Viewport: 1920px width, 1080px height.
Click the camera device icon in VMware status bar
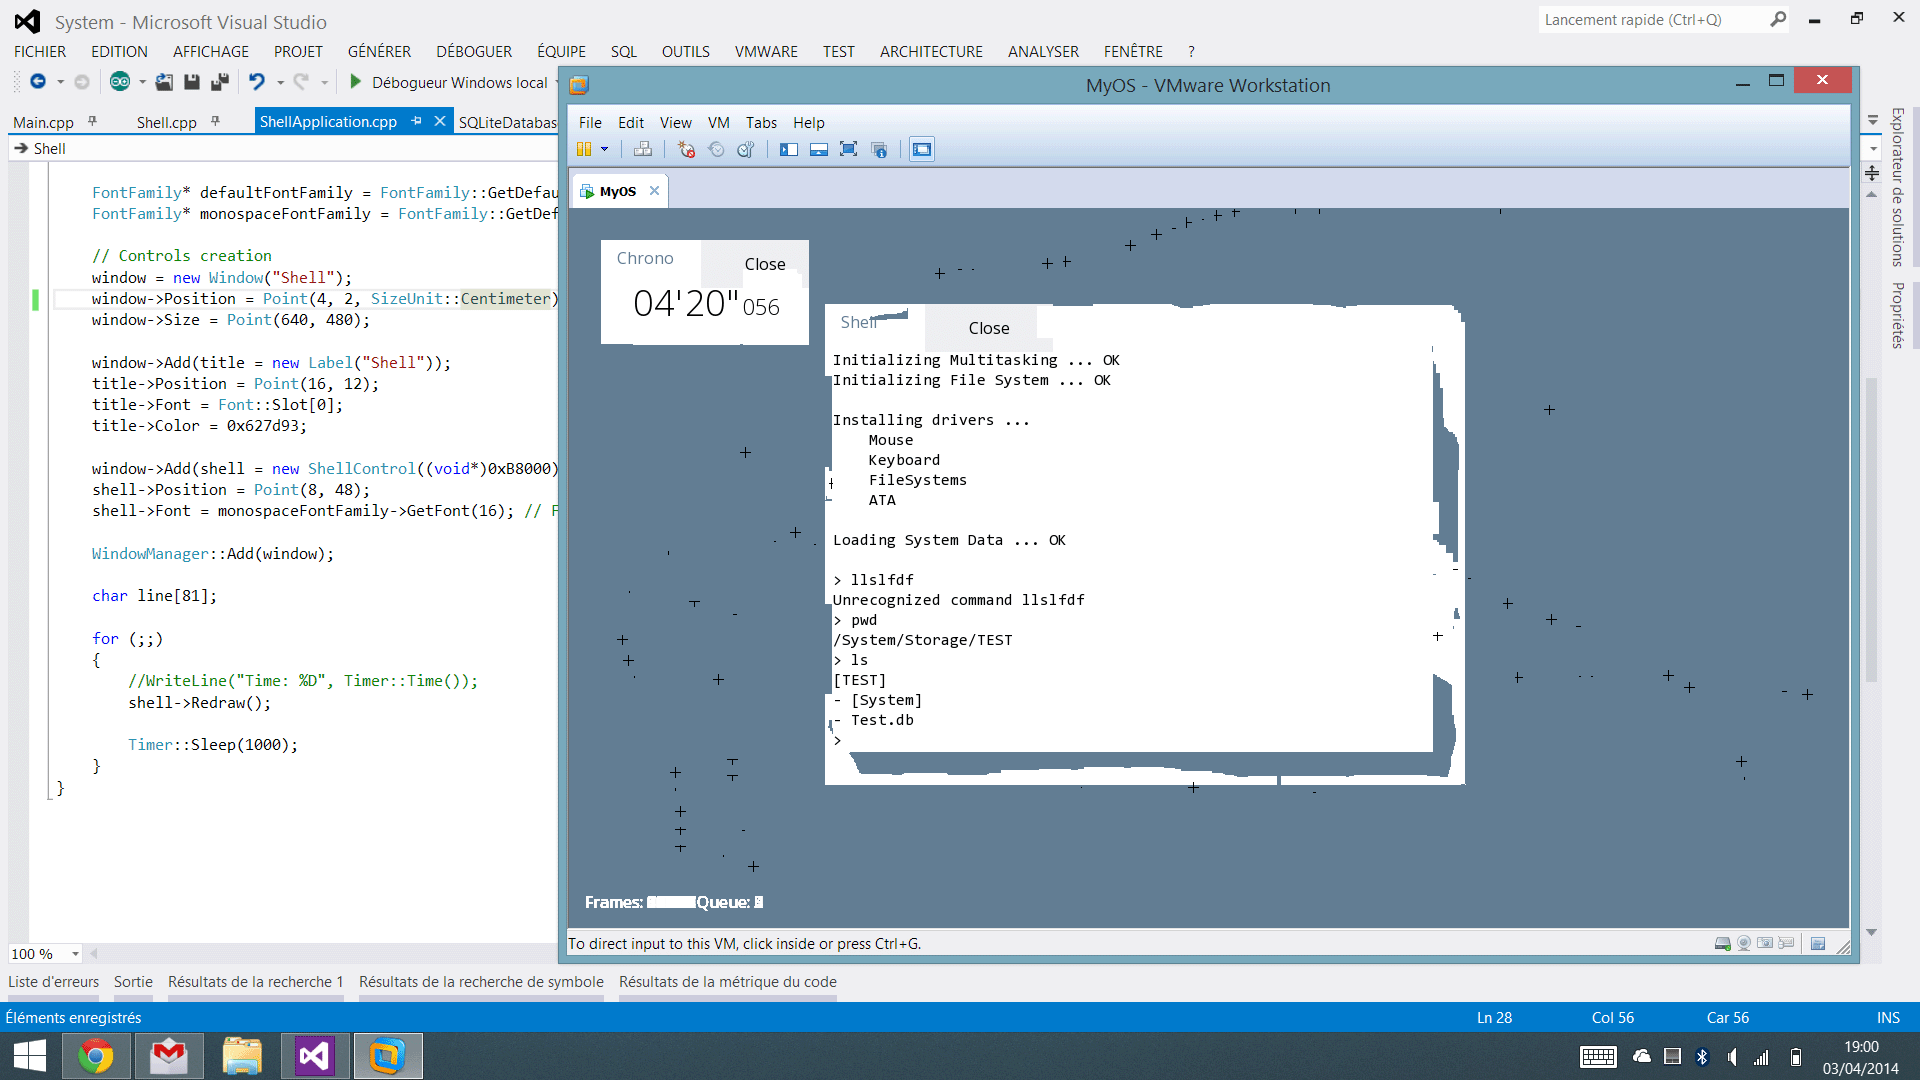1765,943
